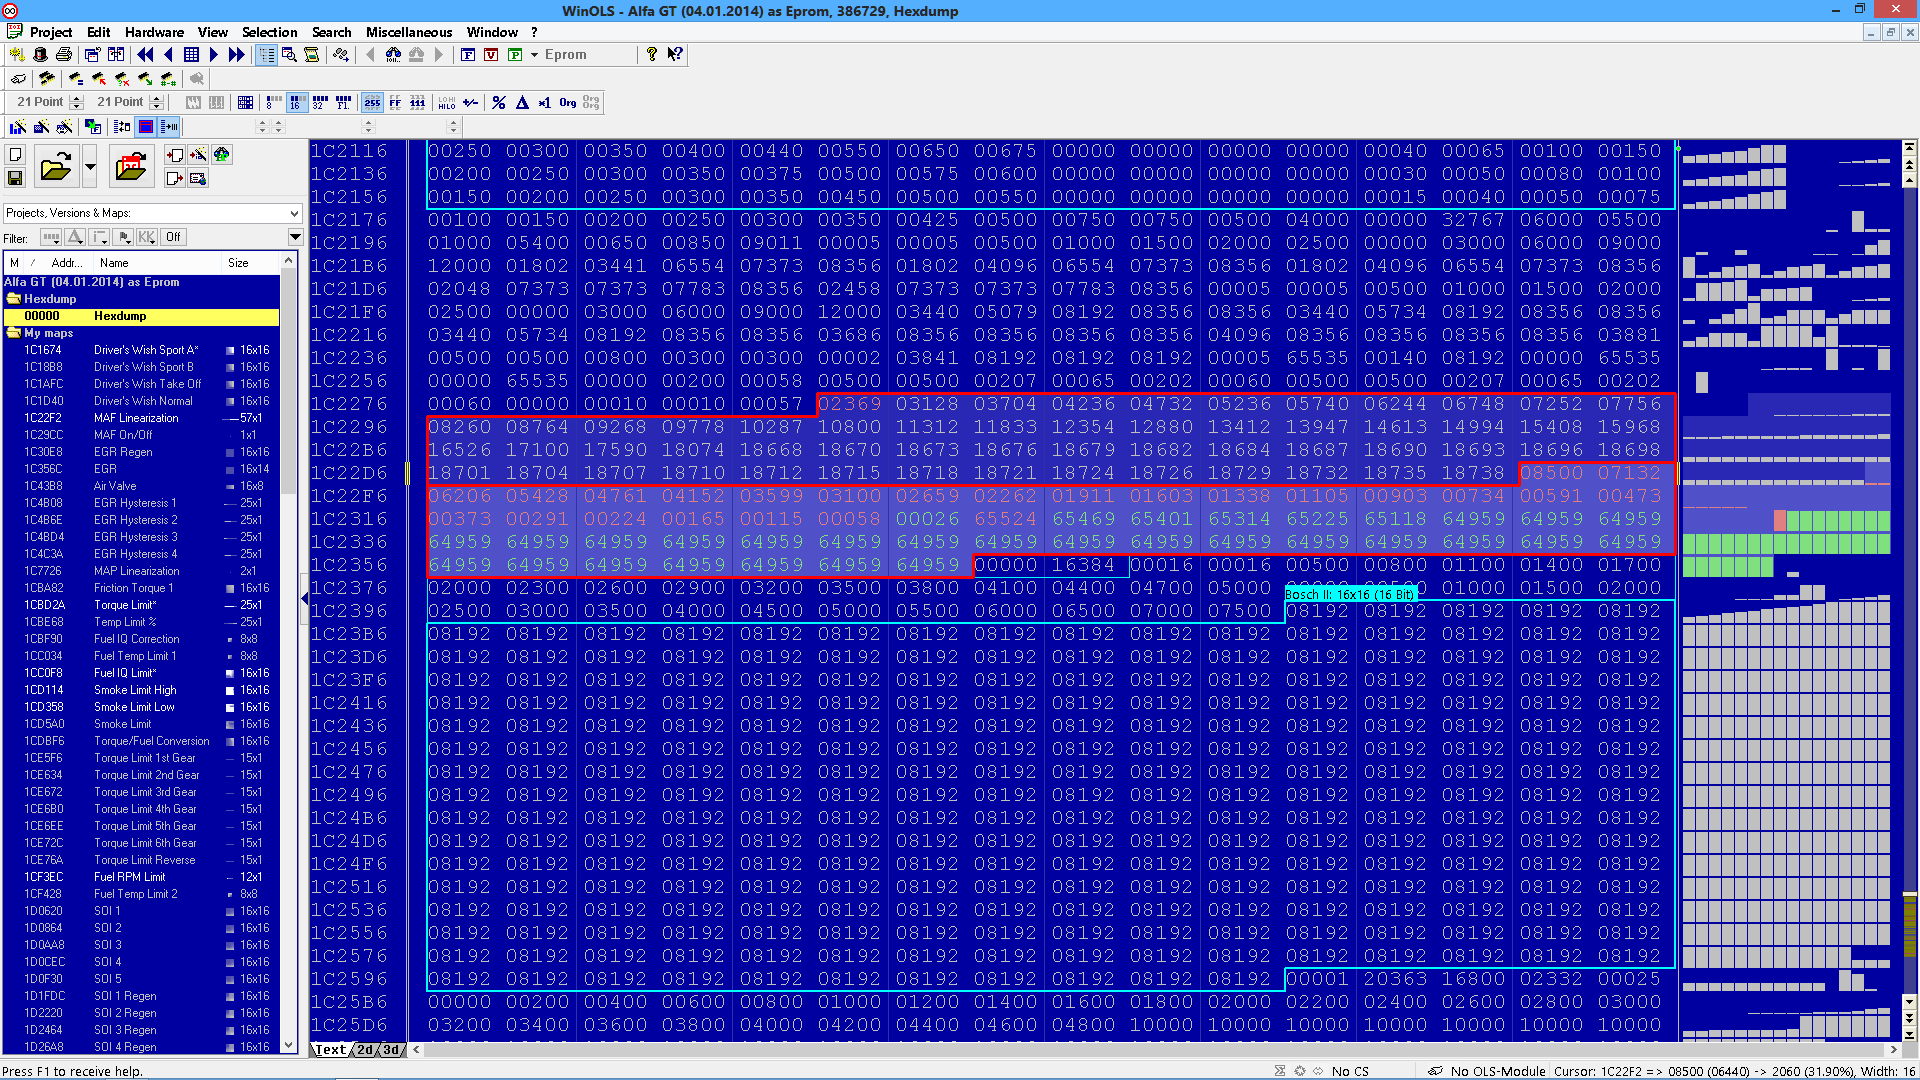Screen dimensions: 1920x1080
Task: Click the filter Off button
Action: coord(174,237)
